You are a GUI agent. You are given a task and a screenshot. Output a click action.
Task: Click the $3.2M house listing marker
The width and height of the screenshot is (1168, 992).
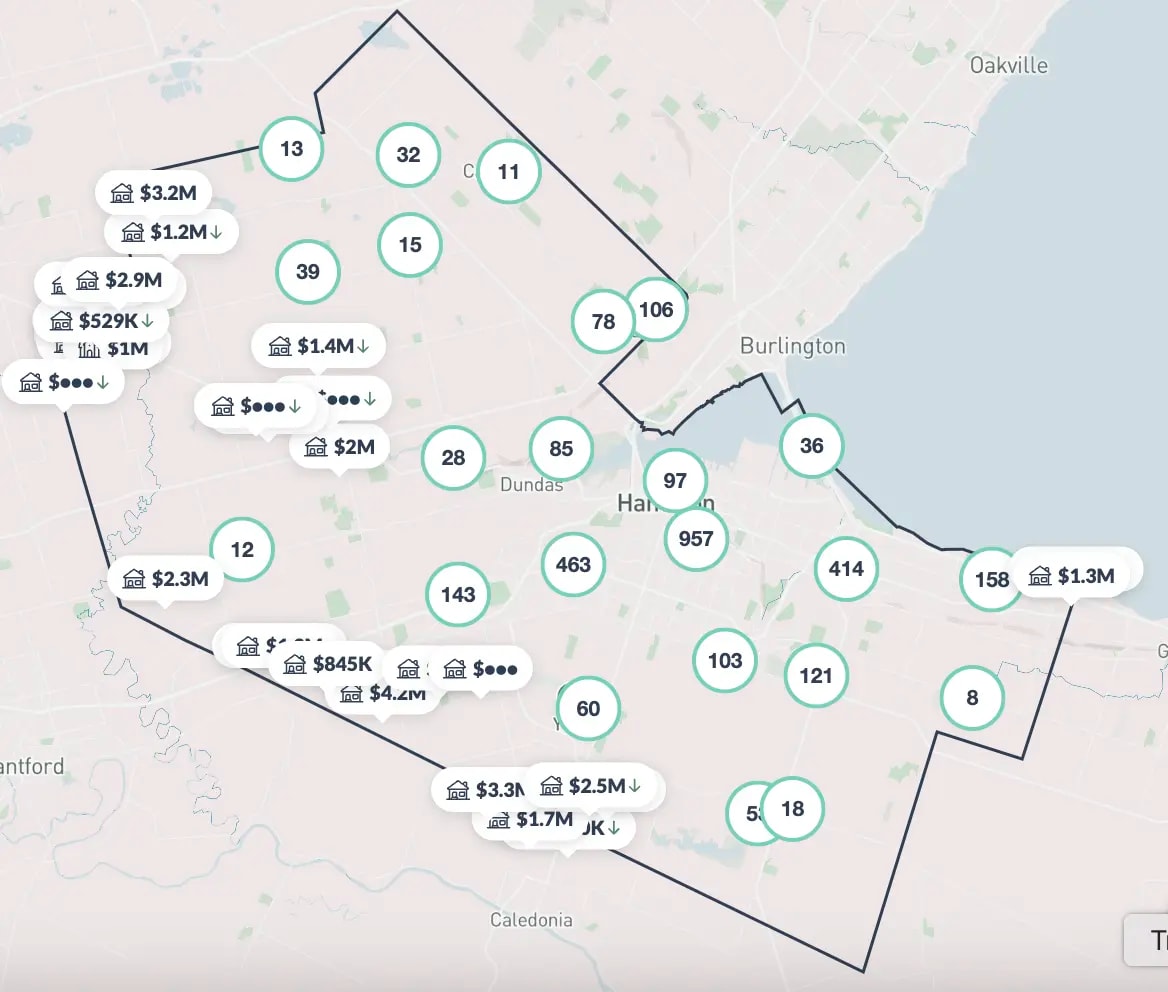(153, 193)
